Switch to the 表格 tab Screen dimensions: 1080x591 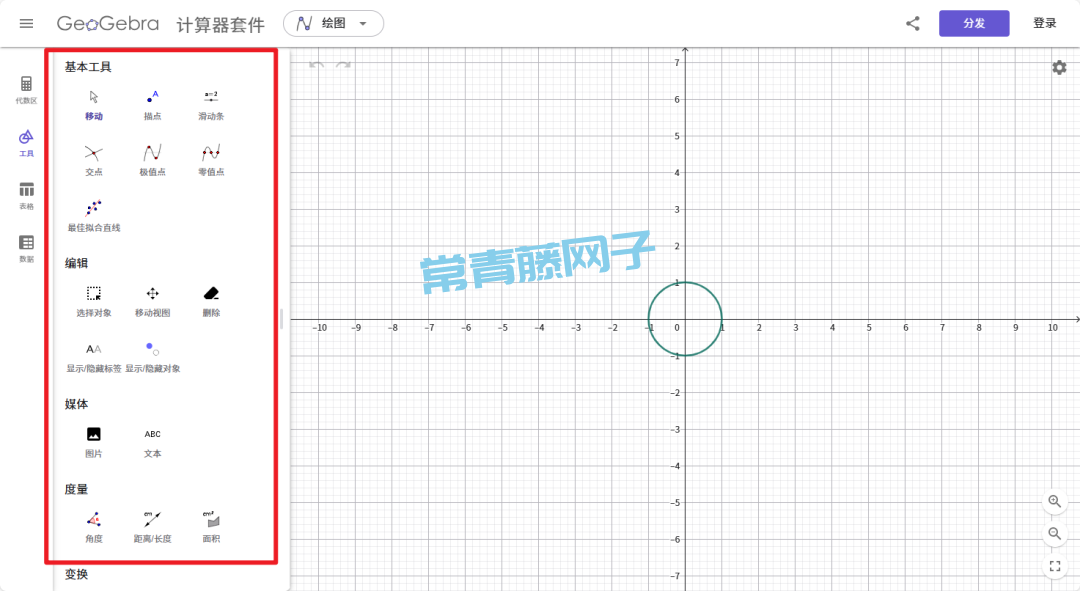[x=26, y=195]
